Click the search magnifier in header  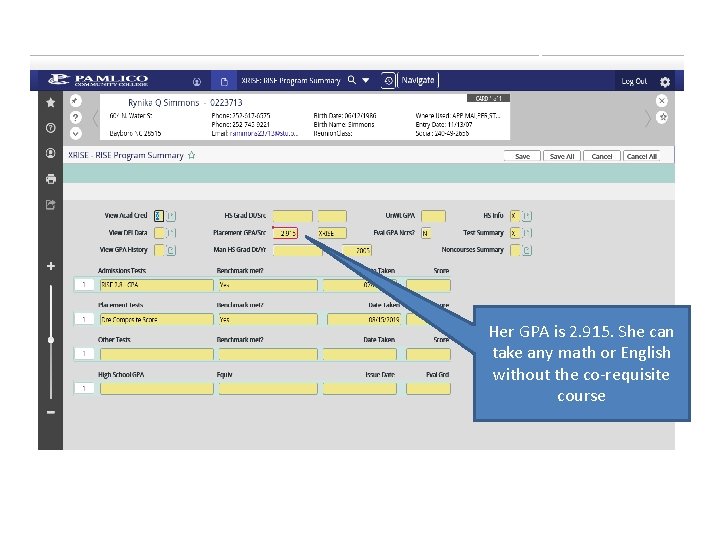click(352, 80)
